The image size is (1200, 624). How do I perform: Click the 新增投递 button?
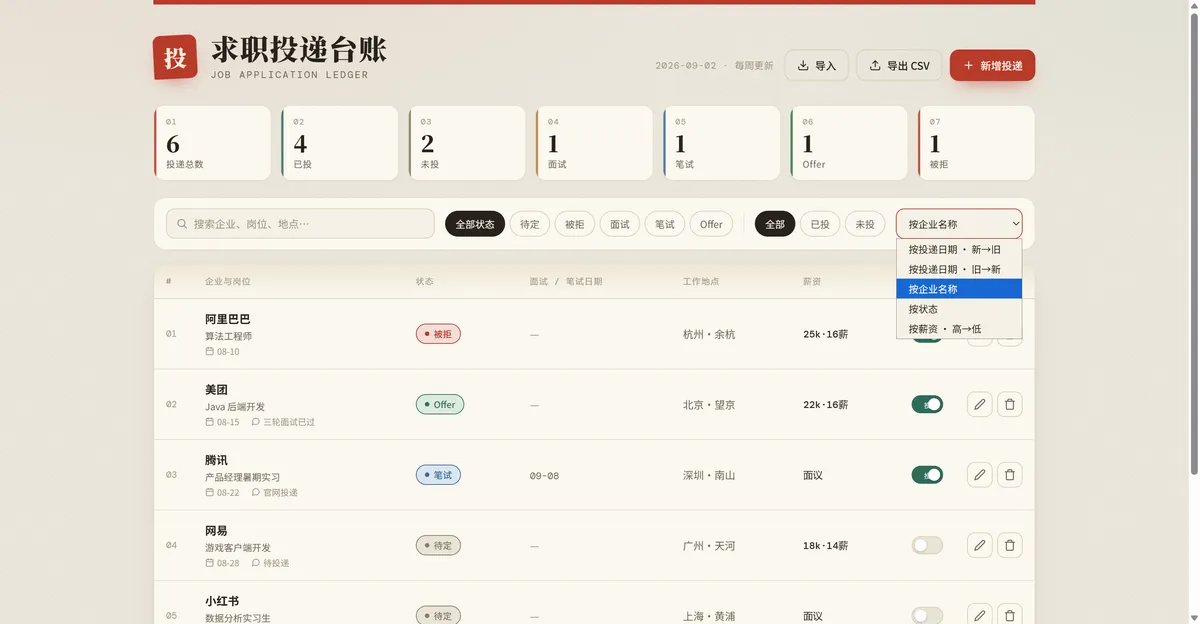point(992,66)
